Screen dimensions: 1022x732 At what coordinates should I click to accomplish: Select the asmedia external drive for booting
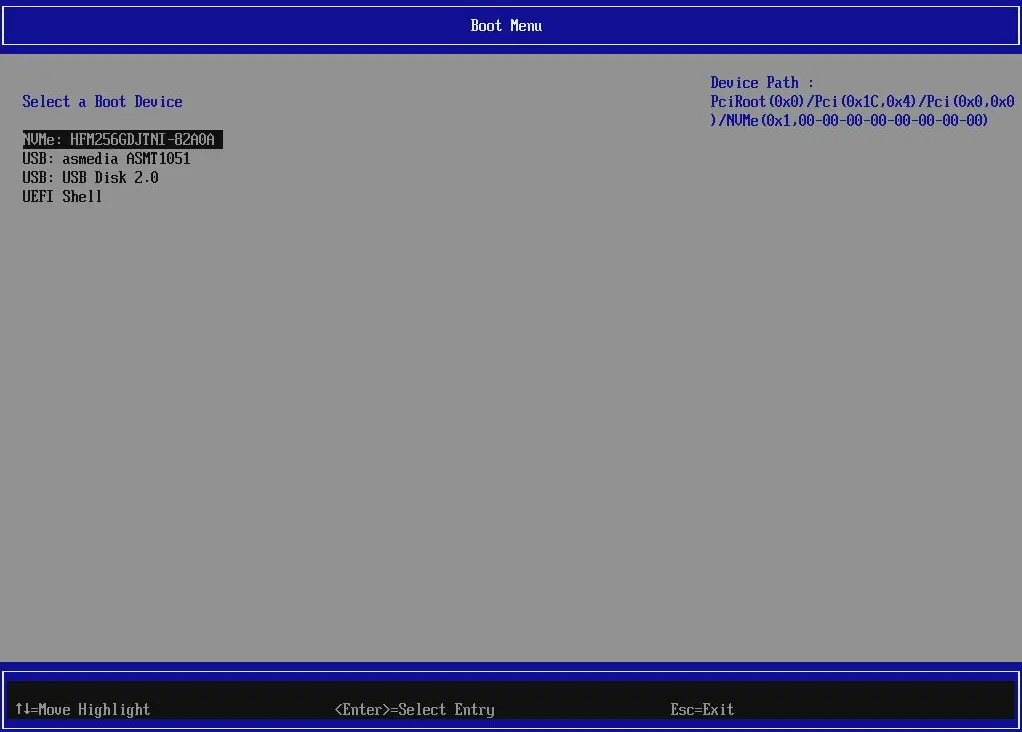tap(106, 158)
